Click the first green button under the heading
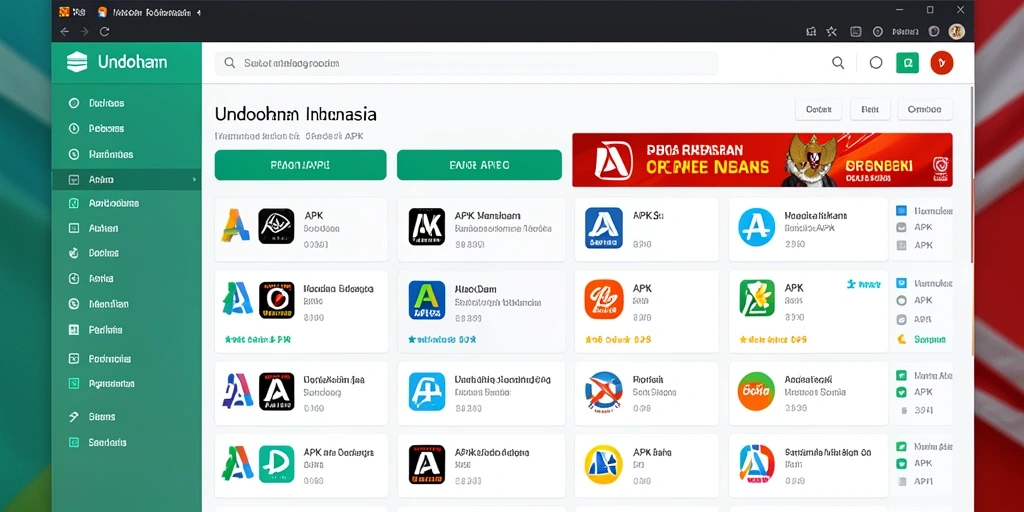Screen dimensions: 1024x512 (x=300, y=165)
